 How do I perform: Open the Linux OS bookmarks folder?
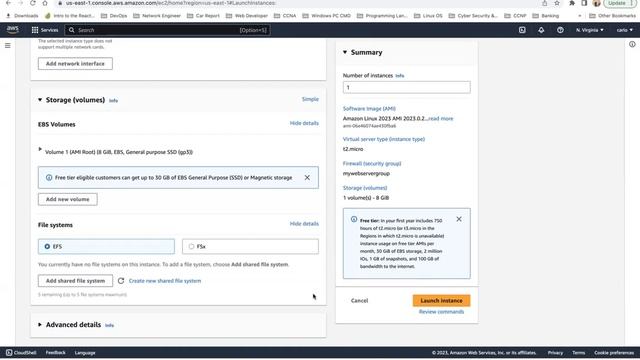coord(428,16)
